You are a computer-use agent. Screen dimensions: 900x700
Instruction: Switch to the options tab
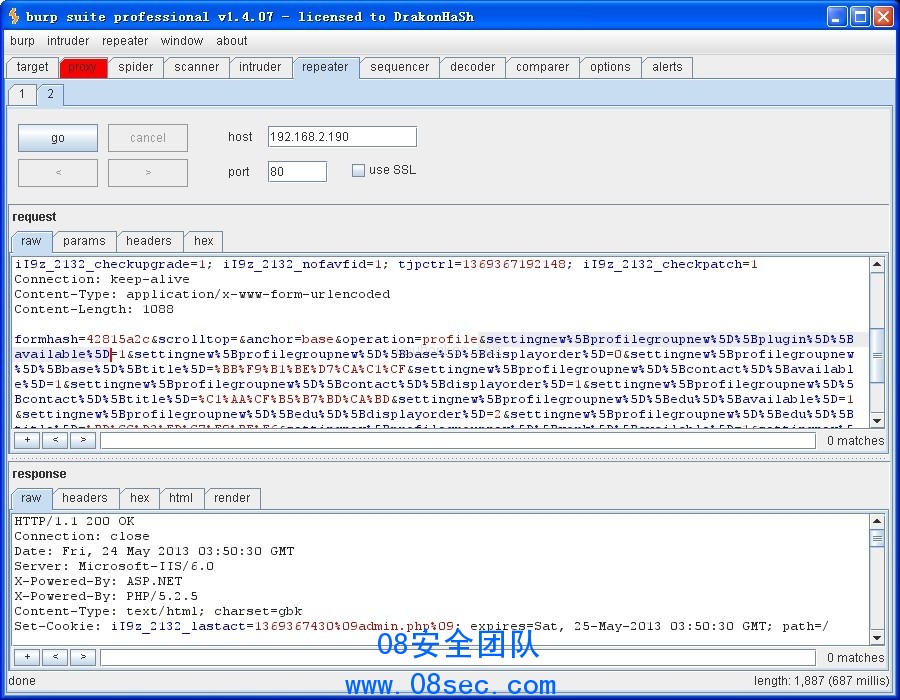611,67
